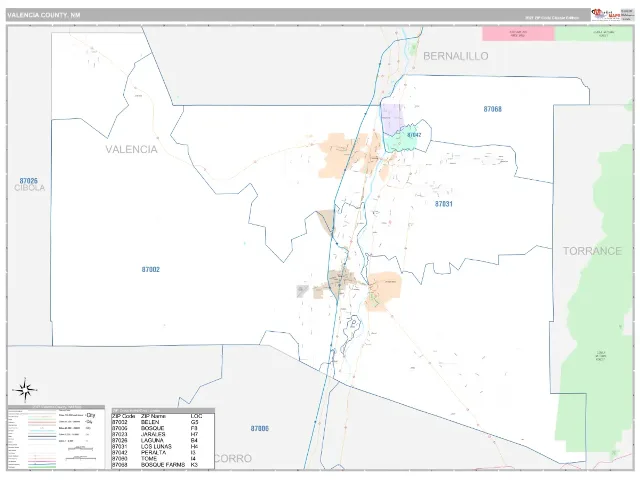Image resolution: width=640 pixels, height=480 pixels.
Task: Click BOSQUE FARMS in the ZIP table
Action: coord(163,465)
